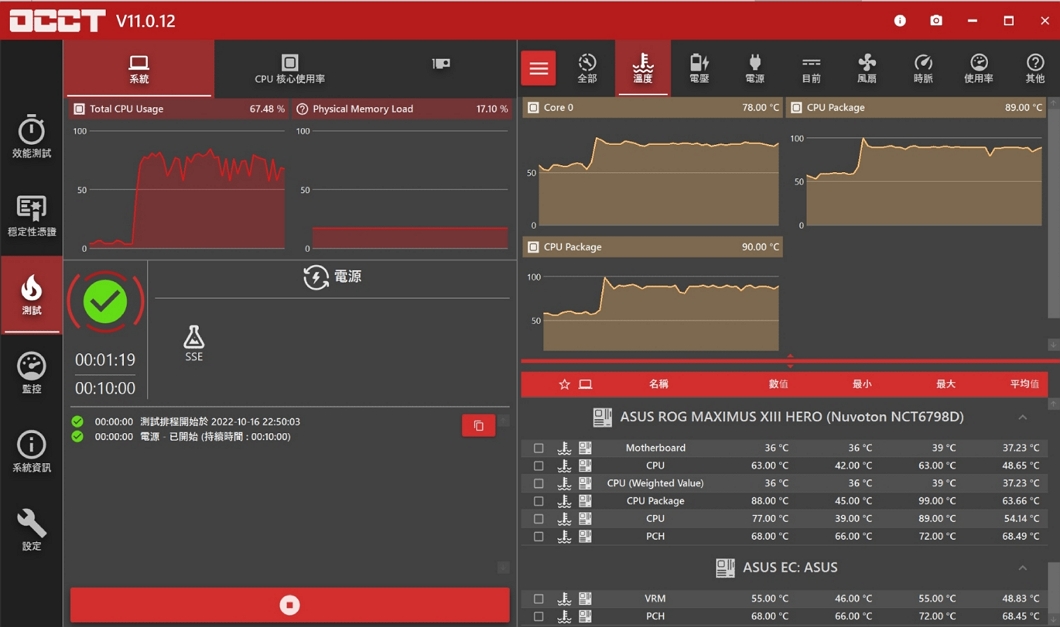
Task: Click the green check status indicator
Action: [105, 302]
